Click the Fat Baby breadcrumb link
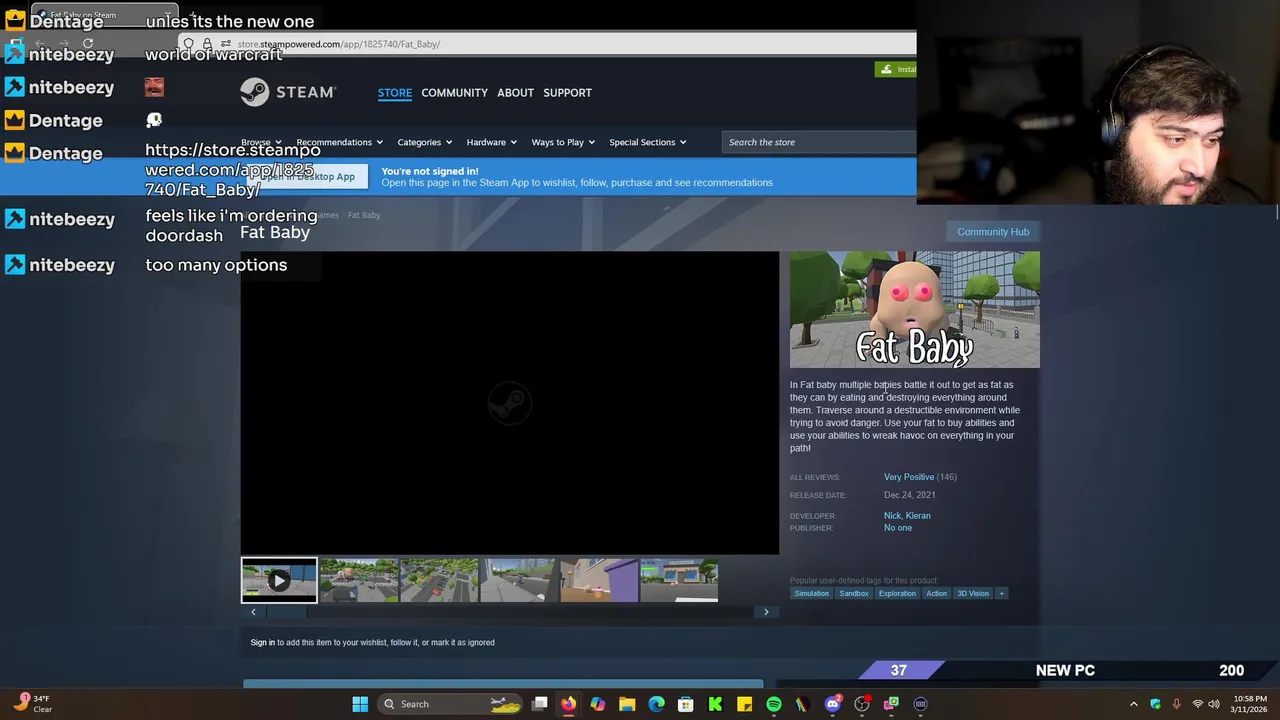This screenshot has width=1280, height=720. click(364, 215)
